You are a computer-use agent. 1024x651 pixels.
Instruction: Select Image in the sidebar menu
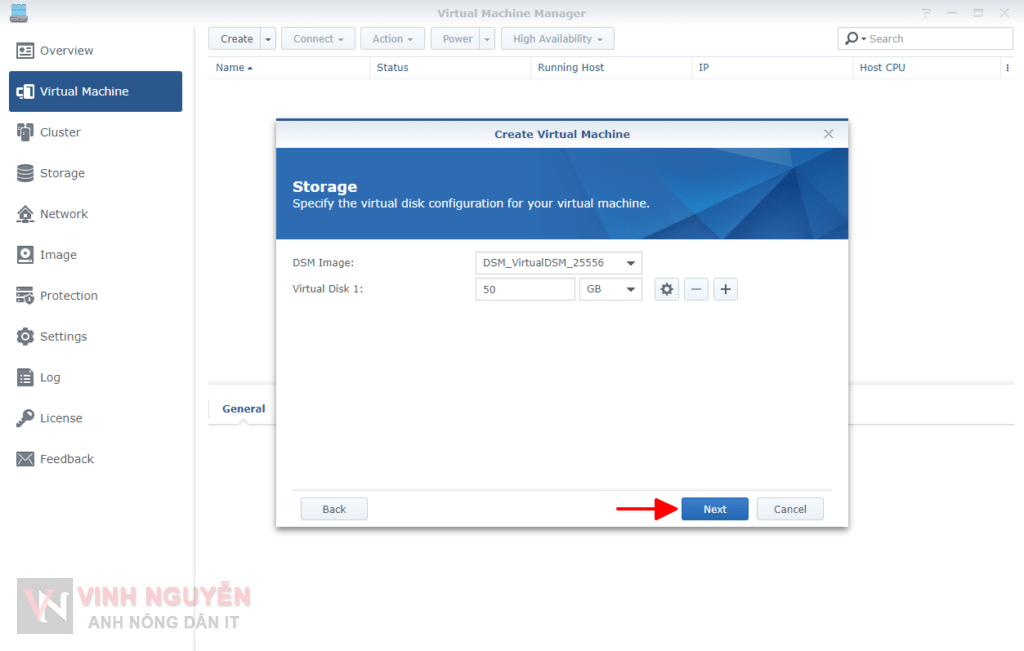[58, 255]
